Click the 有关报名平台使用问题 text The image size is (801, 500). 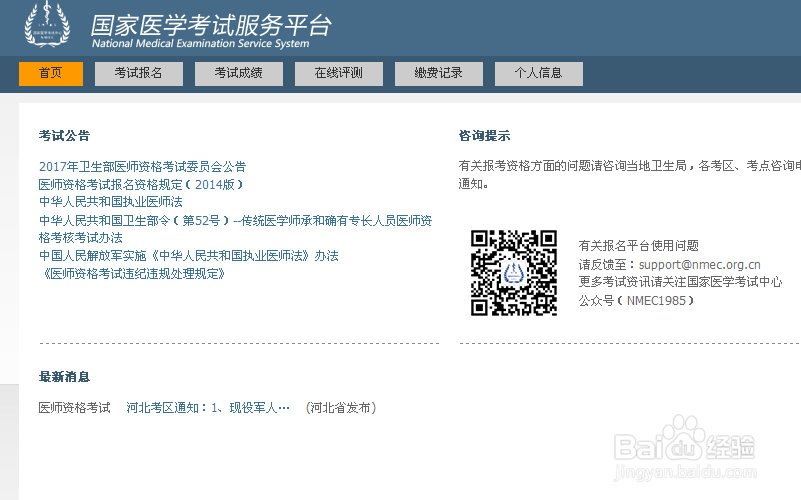tap(639, 246)
